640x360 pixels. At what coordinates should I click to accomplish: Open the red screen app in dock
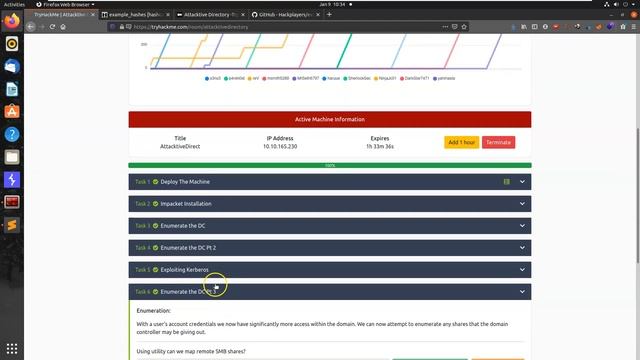click(x=12, y=202)
